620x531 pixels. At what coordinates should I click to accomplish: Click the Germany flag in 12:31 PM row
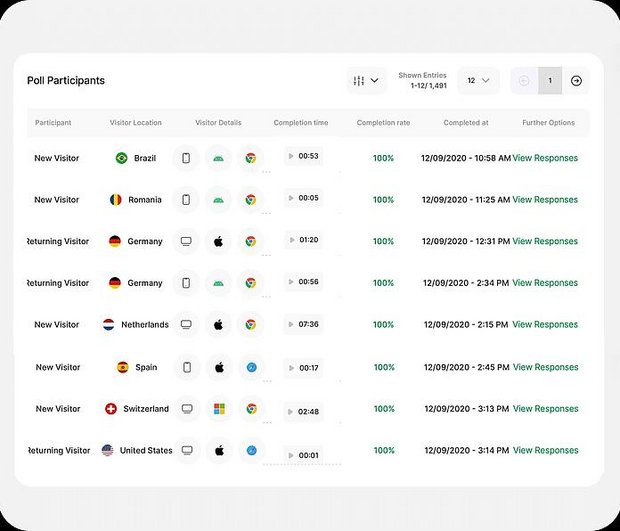[x=115, y=242]
